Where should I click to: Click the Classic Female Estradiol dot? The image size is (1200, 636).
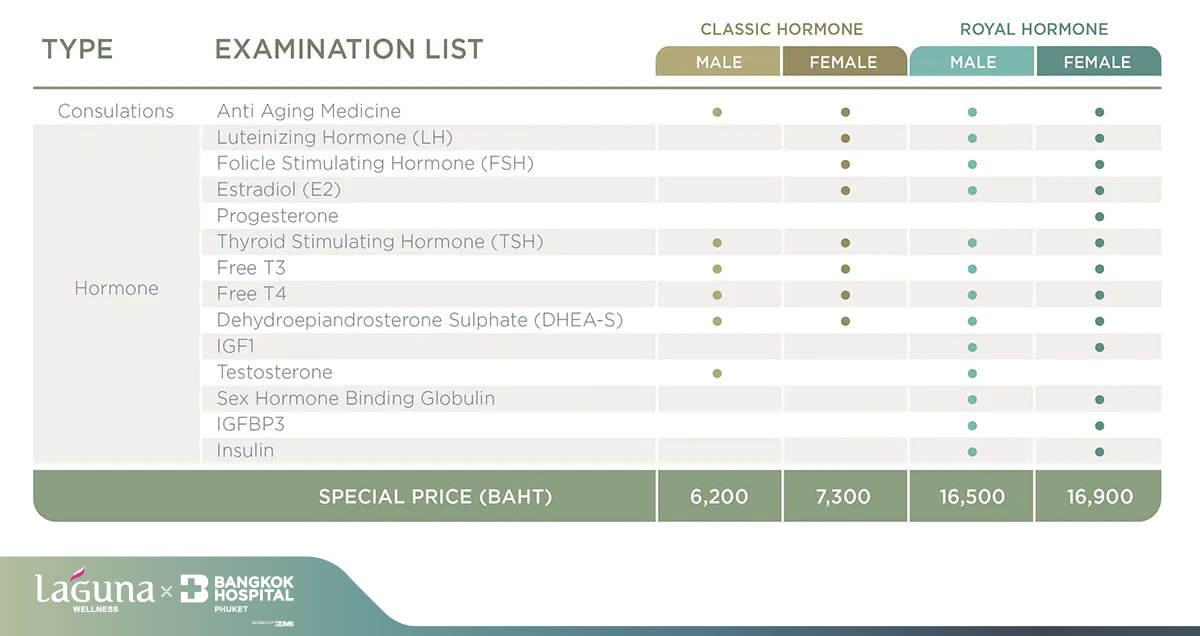pyautogui.click(x=845, y=190)
